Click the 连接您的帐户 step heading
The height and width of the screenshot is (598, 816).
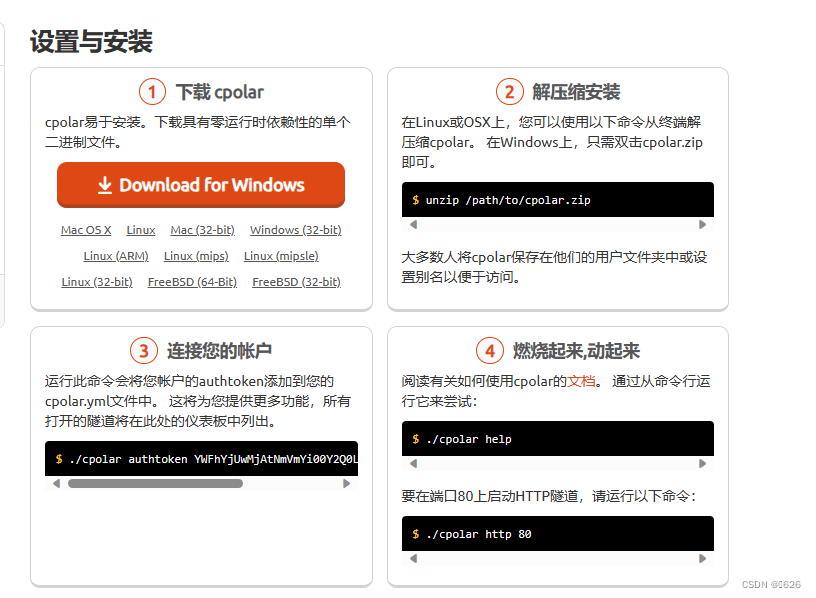click(219, 351)
